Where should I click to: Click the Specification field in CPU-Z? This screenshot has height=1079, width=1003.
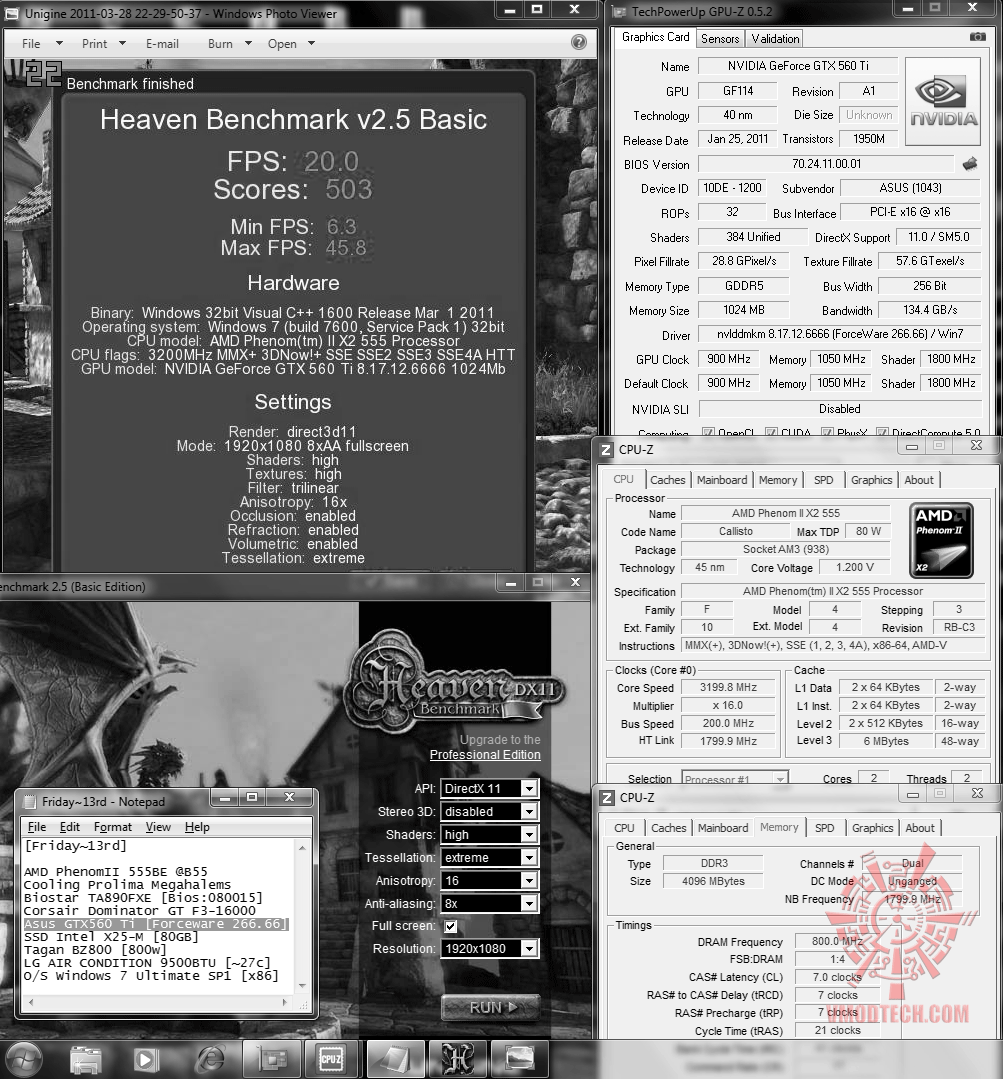click(832, 591)
